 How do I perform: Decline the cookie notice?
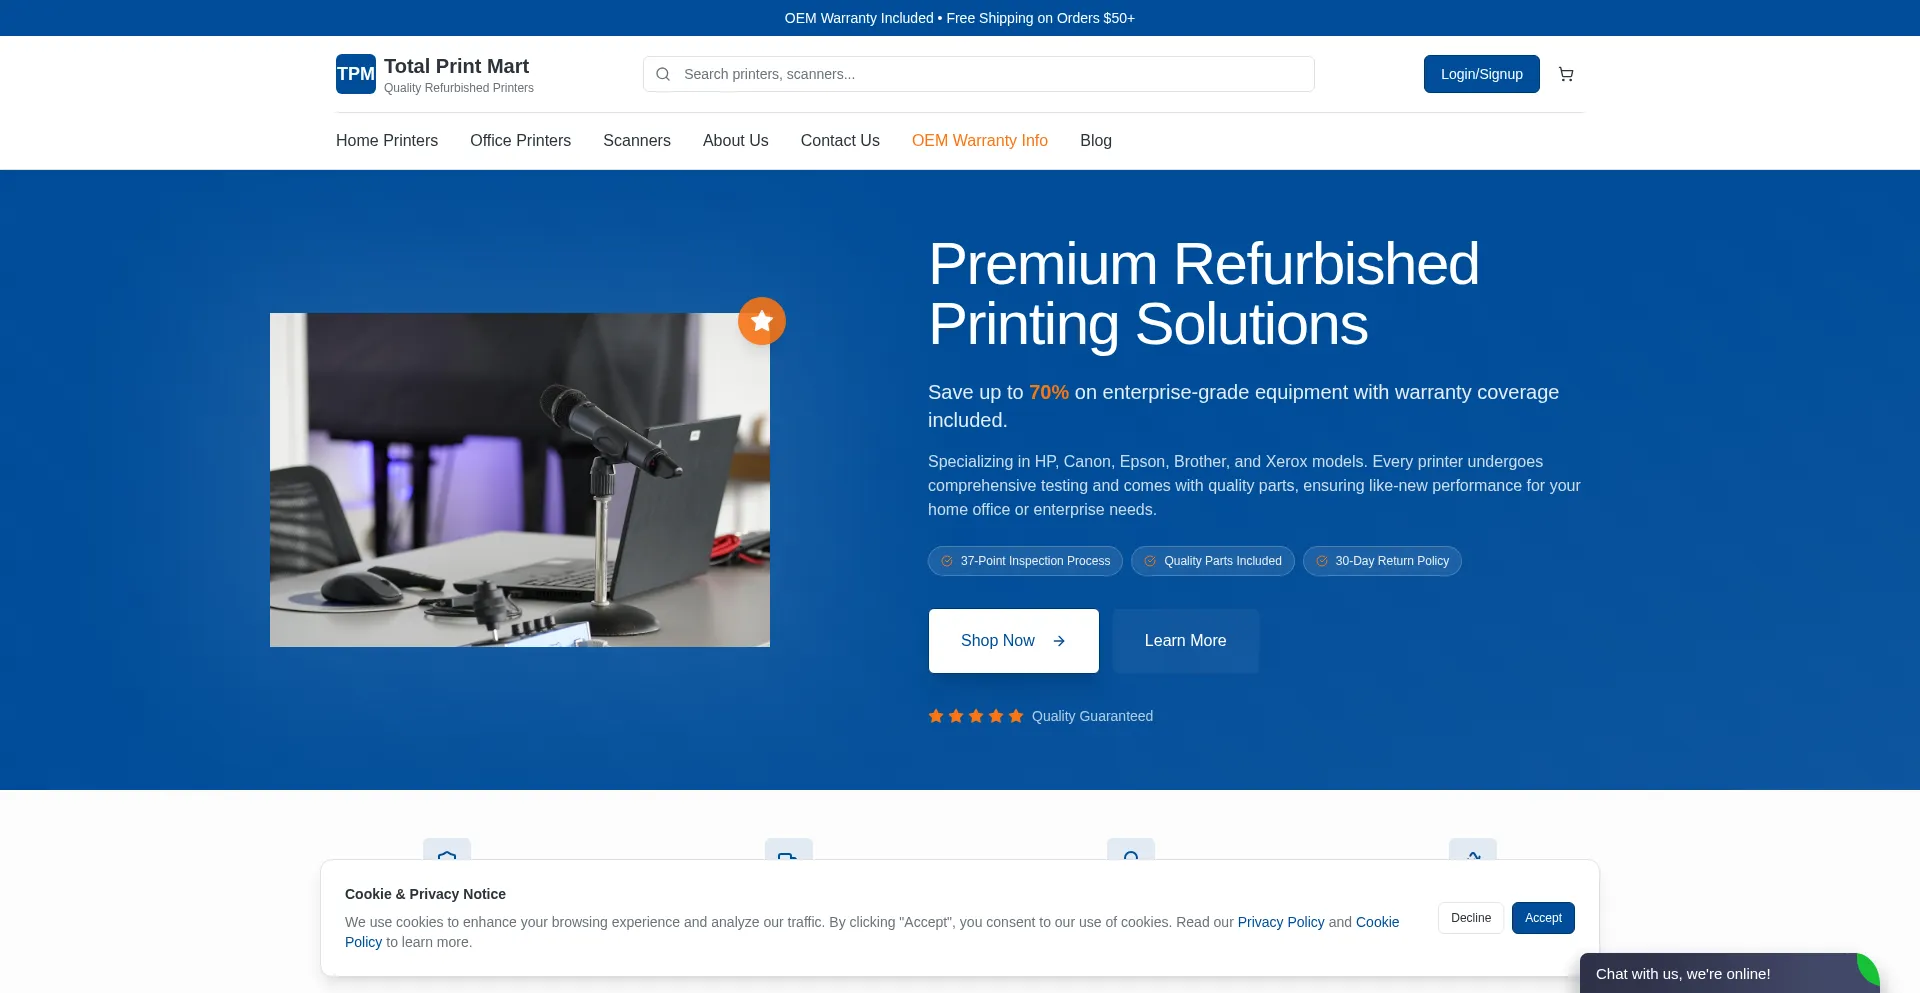[1471, 918]
